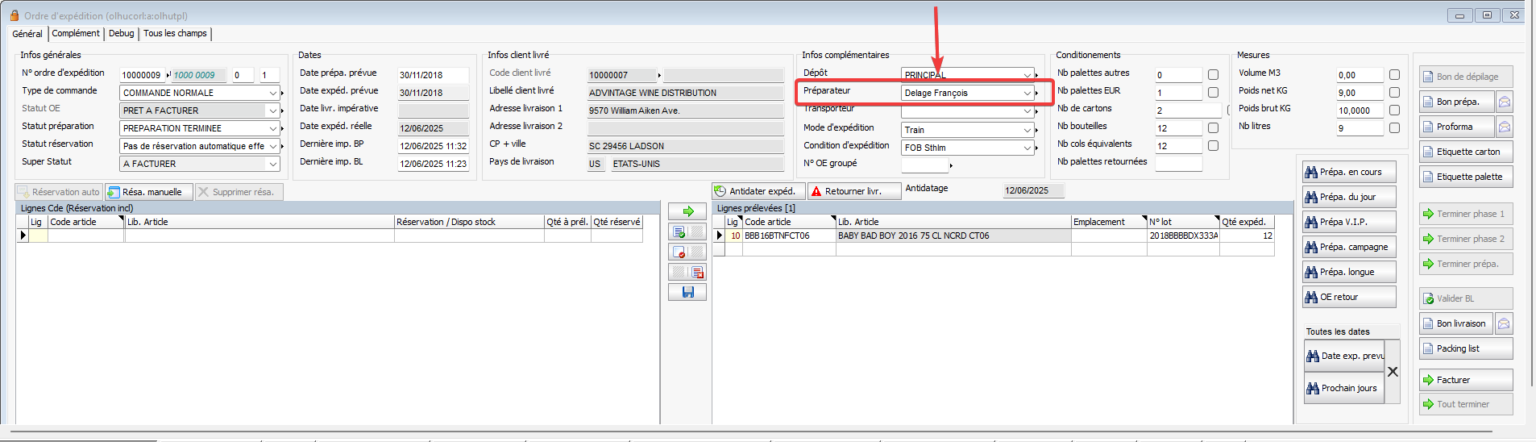The image size is (1536, 442).
Task: Open the Mode d'expédition dropdown
Action: (1027, 129)
